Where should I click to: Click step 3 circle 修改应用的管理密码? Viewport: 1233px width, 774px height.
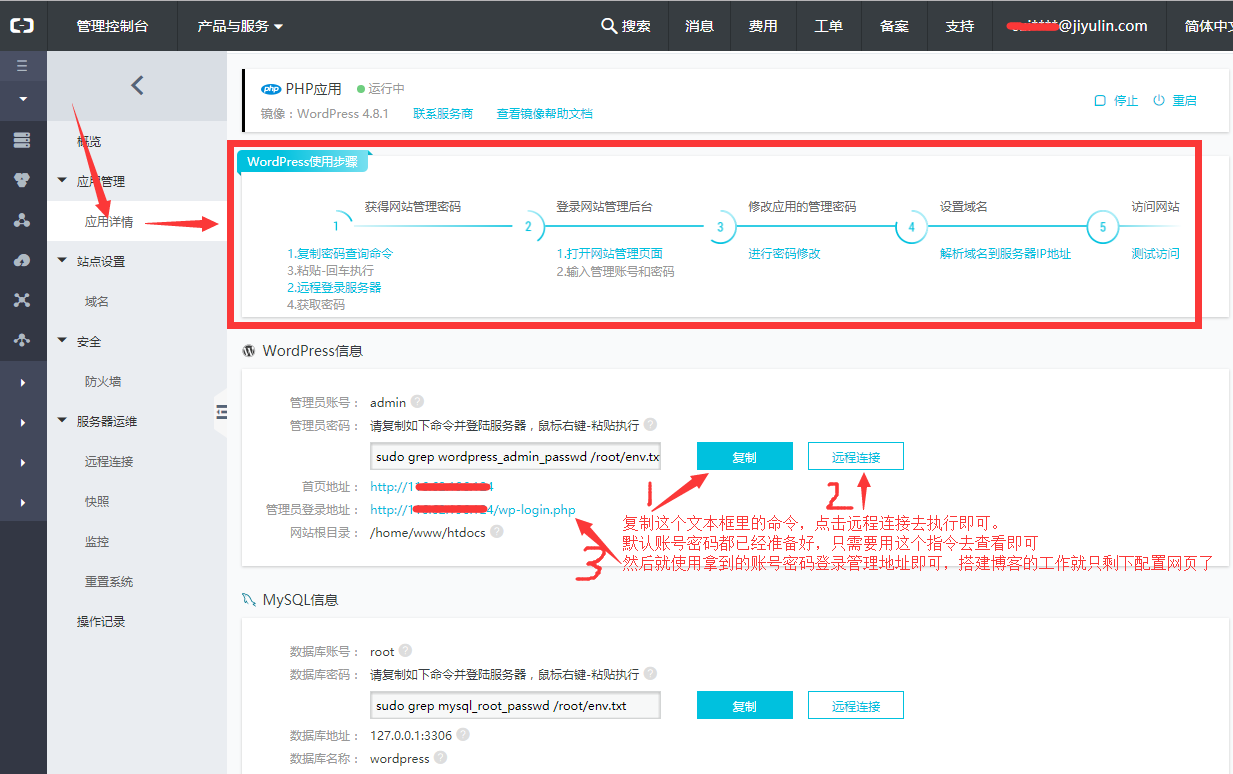[720, 226]
